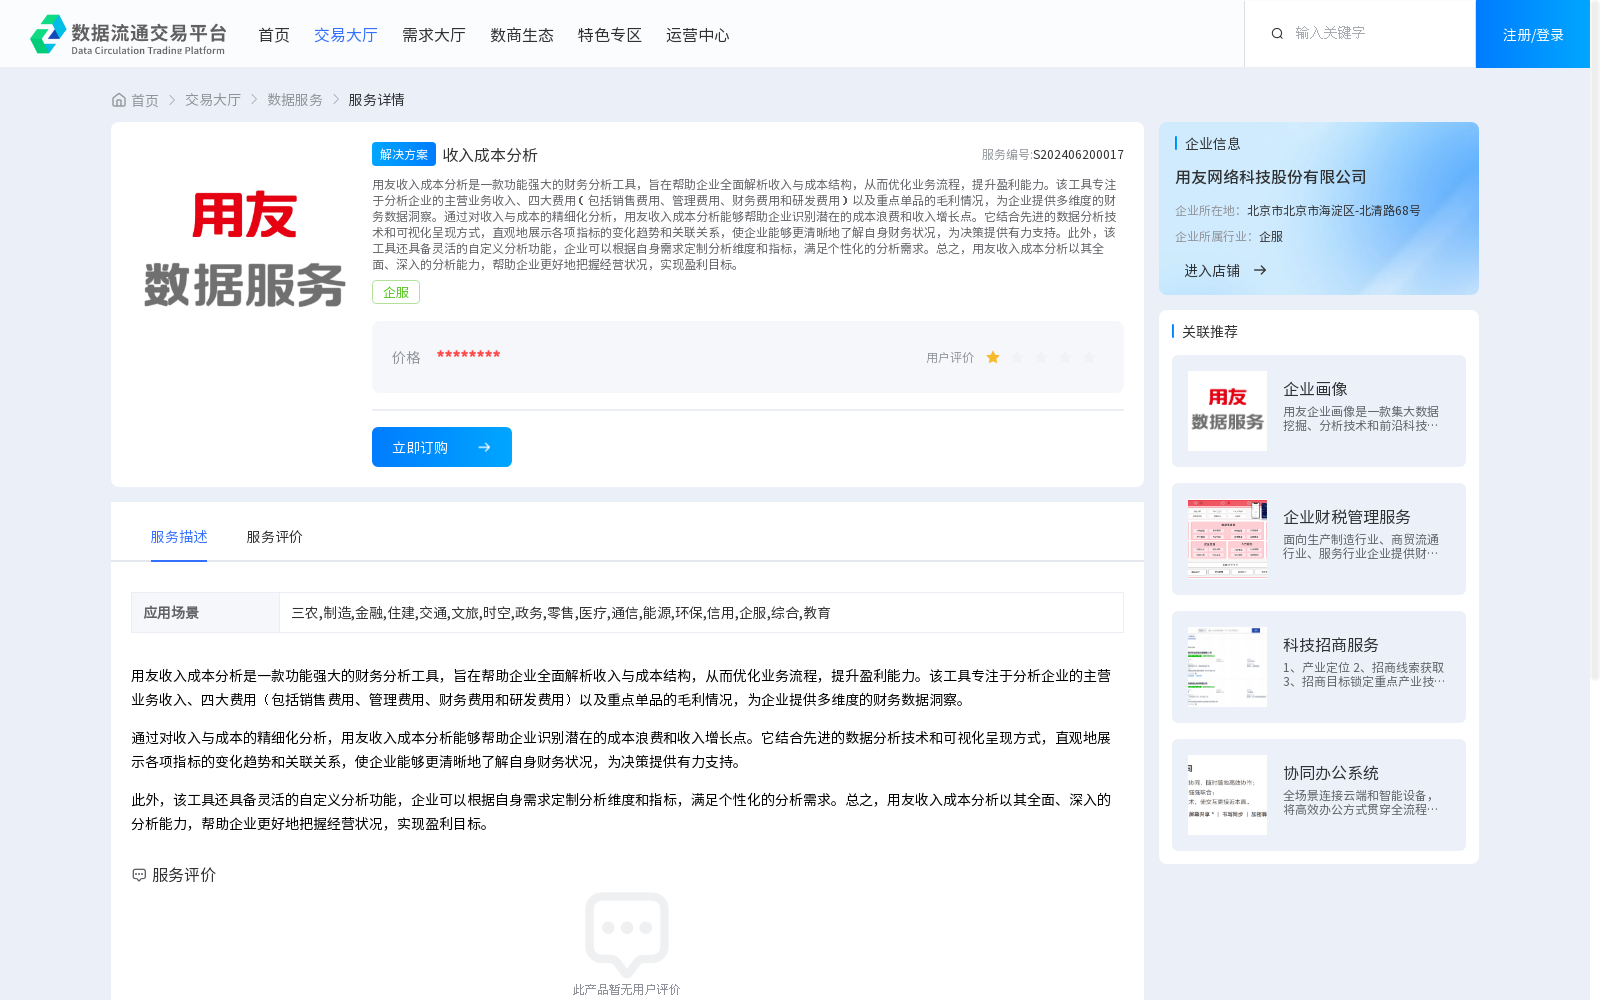Click the 解决方案 tag badge

[x=404, y=154]
